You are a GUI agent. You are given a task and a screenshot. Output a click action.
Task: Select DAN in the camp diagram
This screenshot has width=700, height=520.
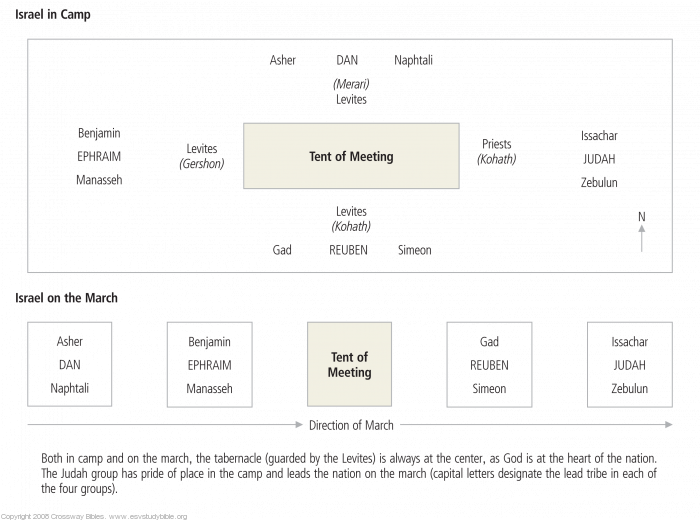click(x=347, y=61)
